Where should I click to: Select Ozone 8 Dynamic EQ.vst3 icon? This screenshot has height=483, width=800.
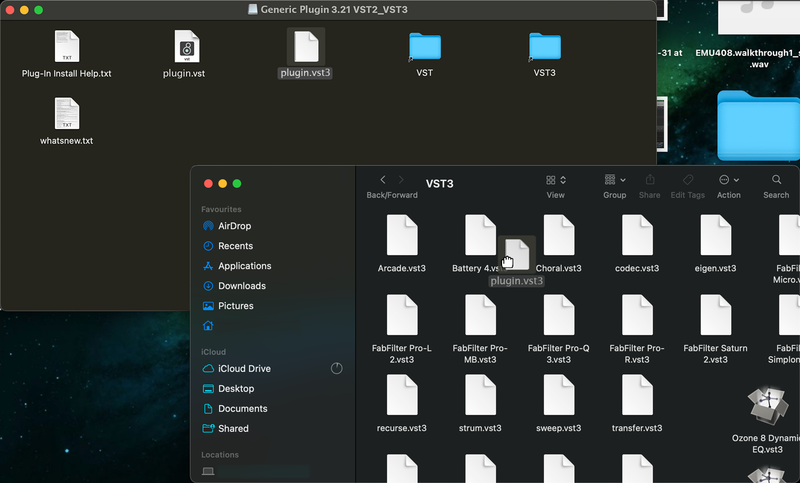(x=766, y=406)
